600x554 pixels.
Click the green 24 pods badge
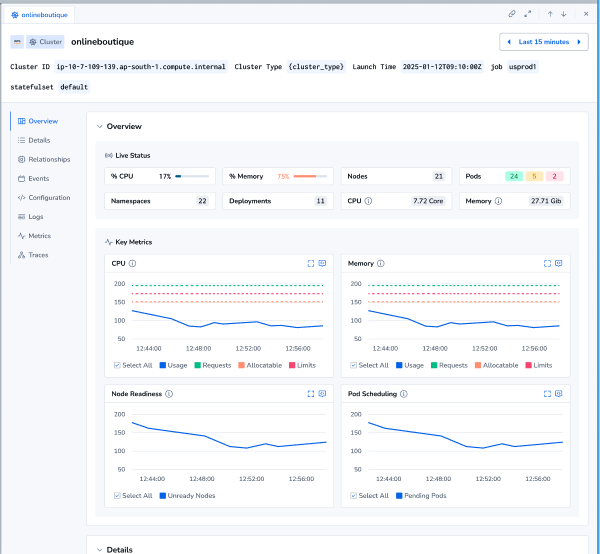514,176
